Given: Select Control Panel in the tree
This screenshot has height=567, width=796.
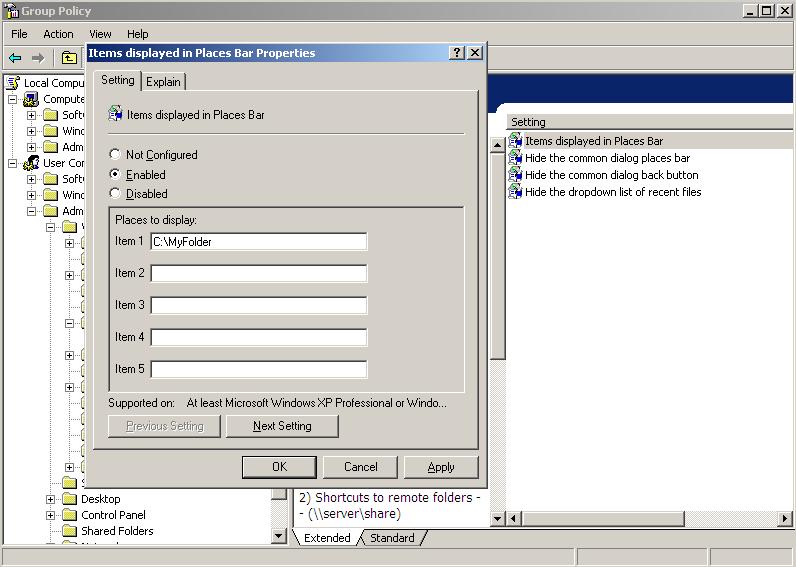Looking at the screenshot, I should (x=113, y=515).
